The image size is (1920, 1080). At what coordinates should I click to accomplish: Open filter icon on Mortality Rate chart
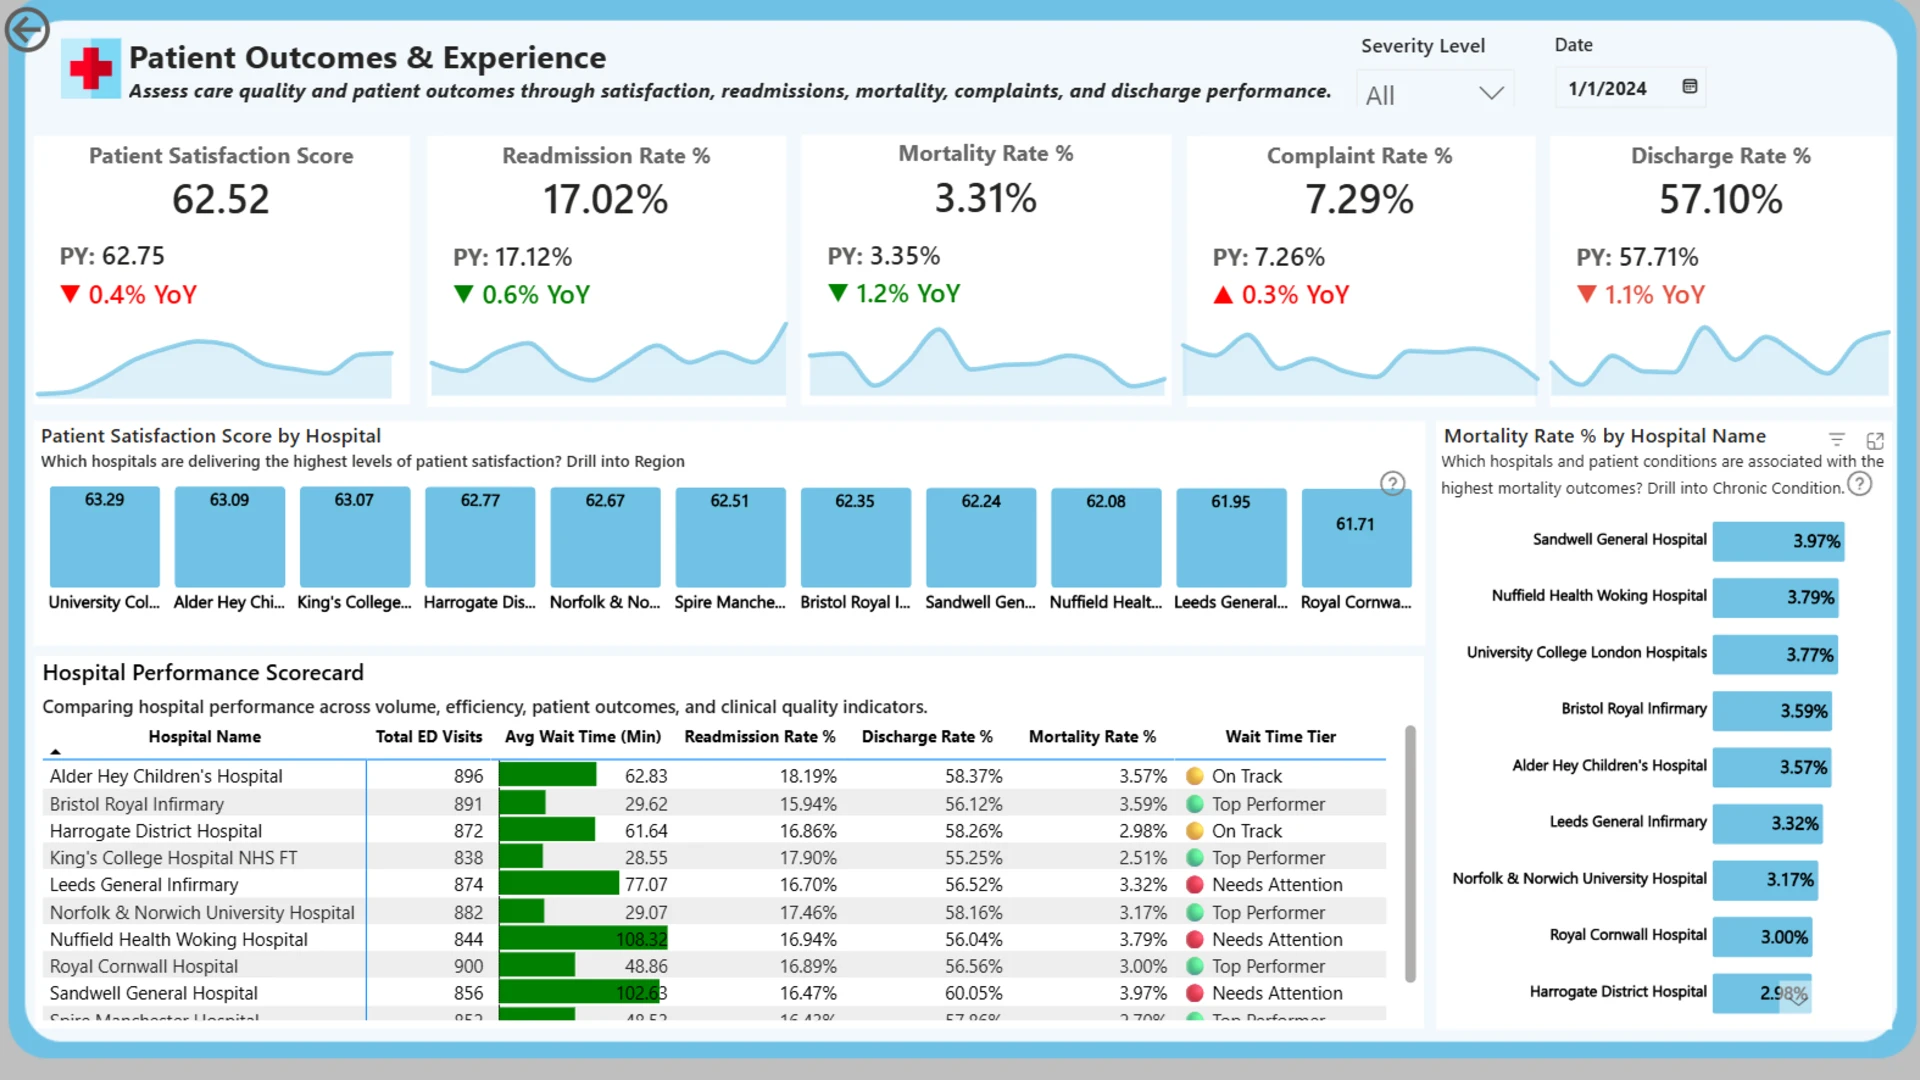(1837, 439)
